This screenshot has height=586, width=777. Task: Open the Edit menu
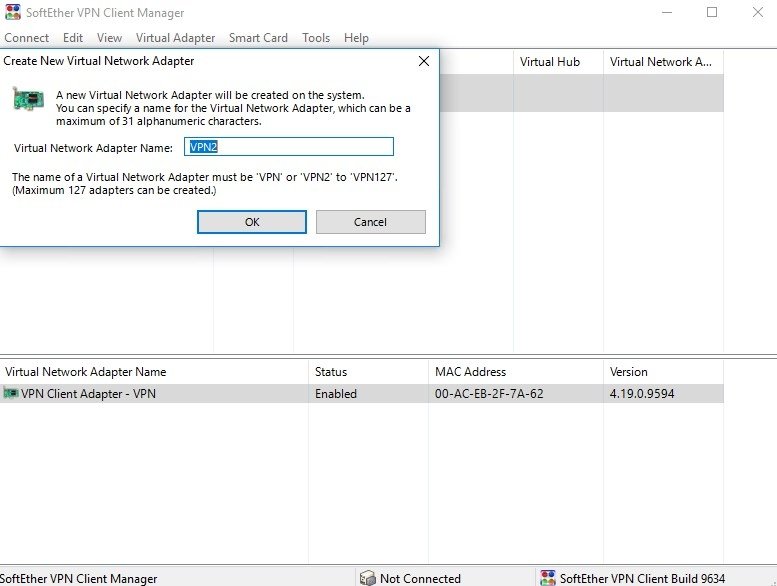(x=73, y=38)
